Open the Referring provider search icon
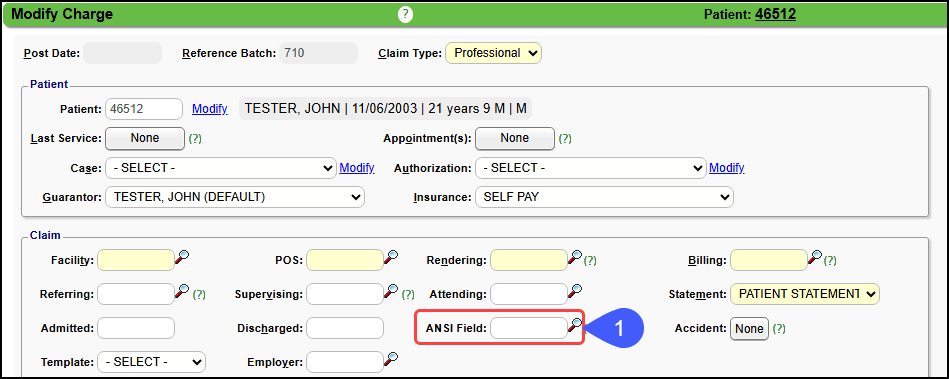This screenshot has height=379, width=949. click(182, 291)
